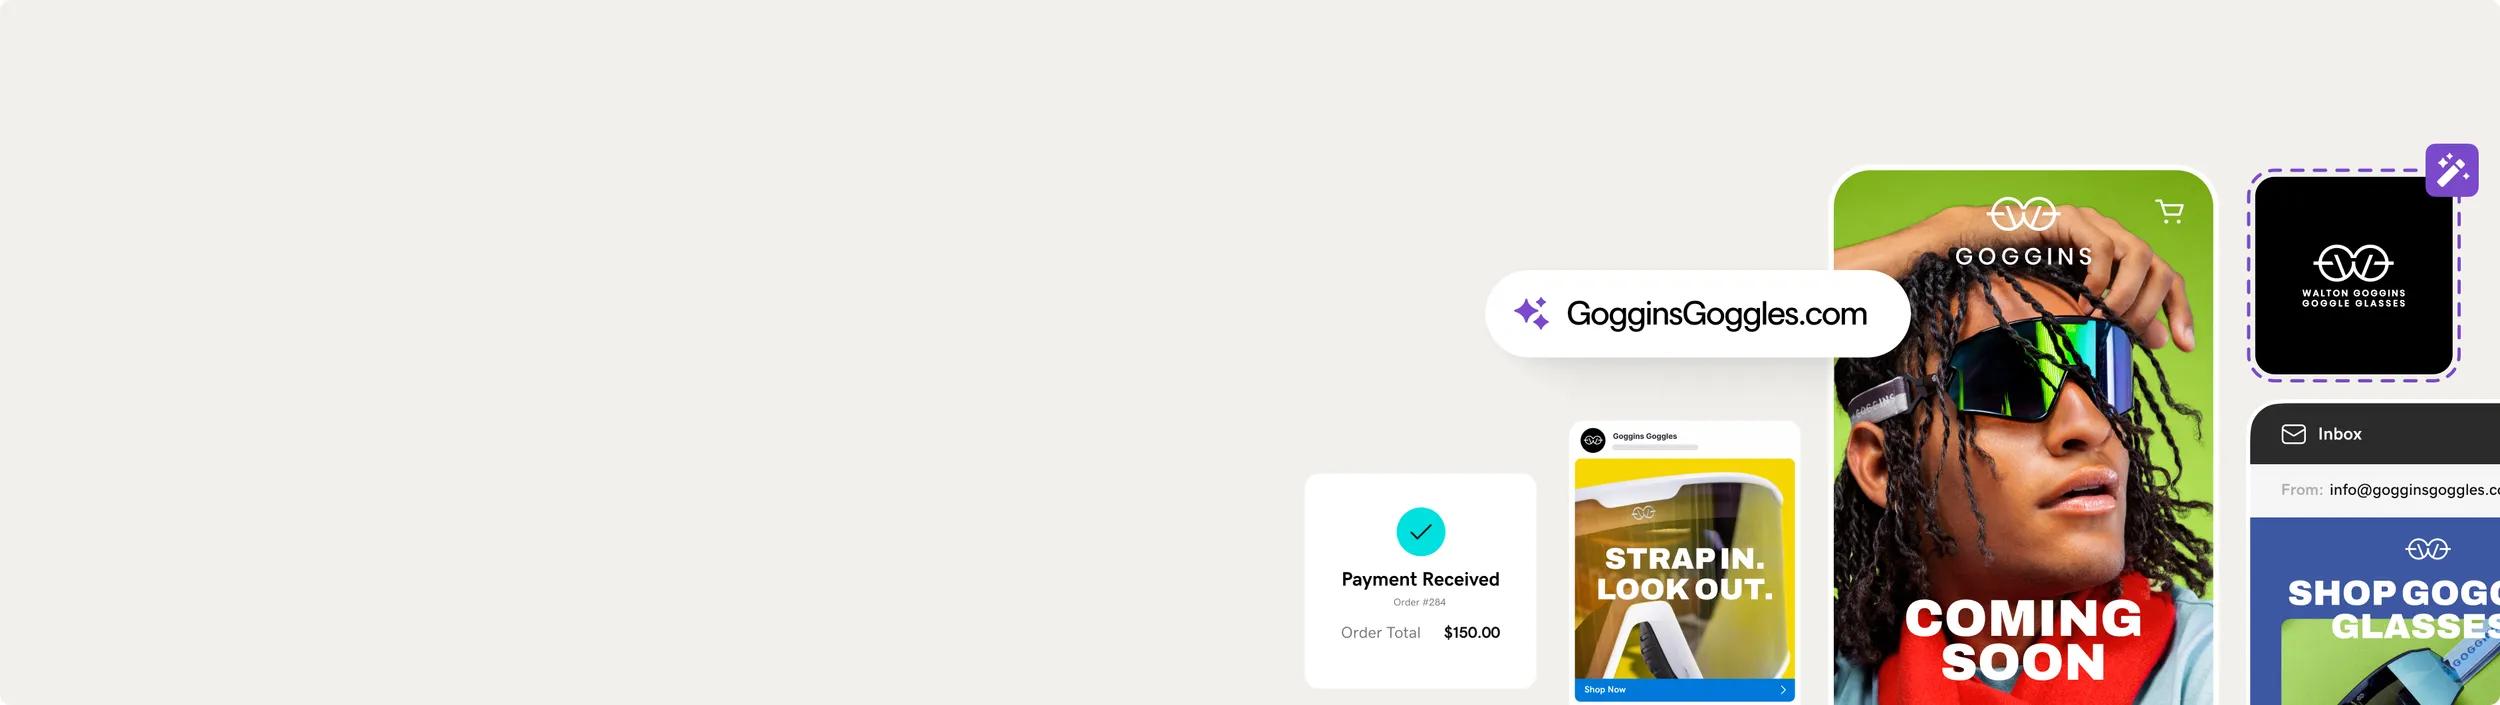This screenshot has height=705, width=2500.
Task: Click the Goggins Goggles round profile avatar
Action: tap(1593, 440)
